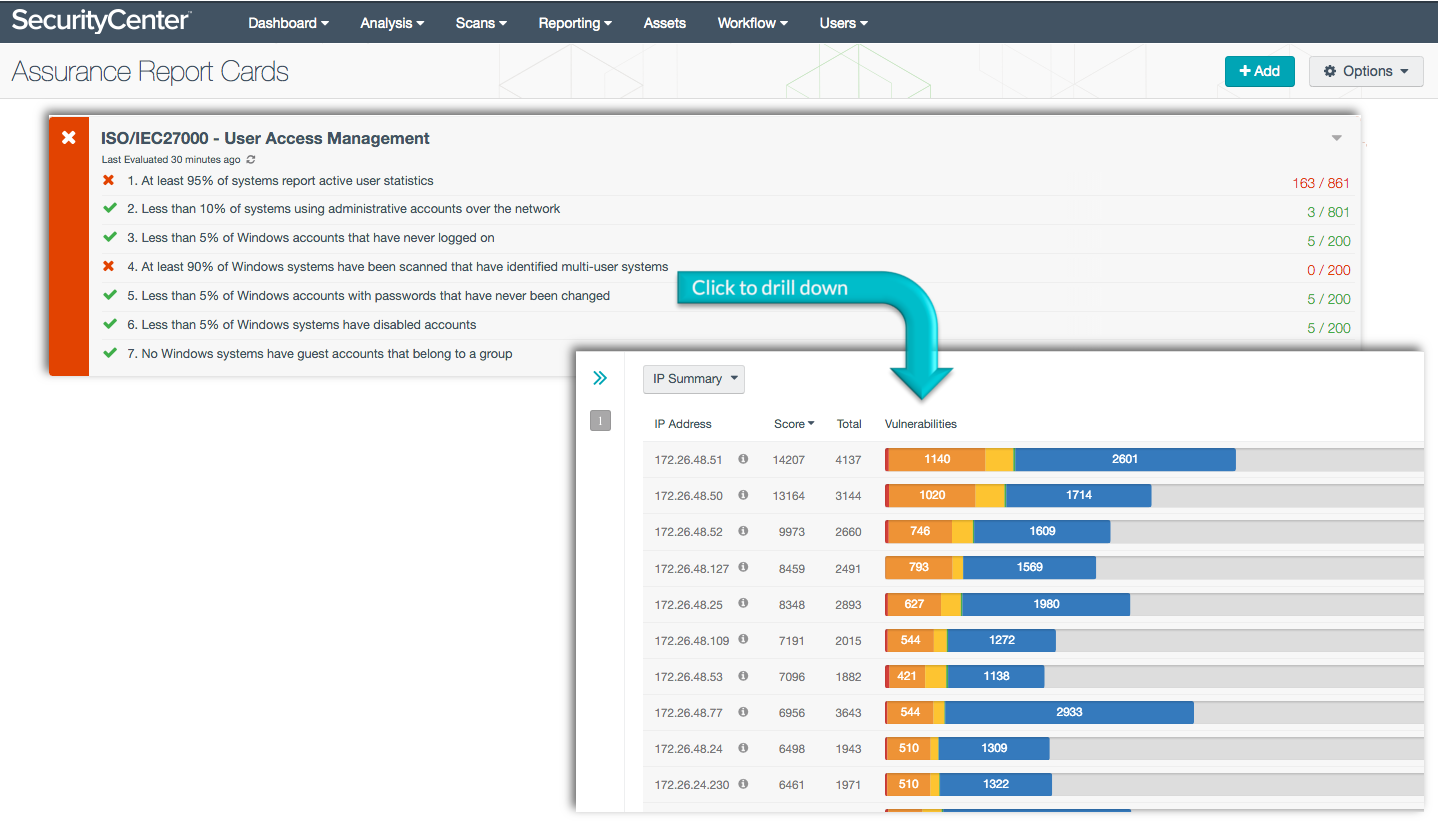Open the Workflow menu

click(753, 23)
